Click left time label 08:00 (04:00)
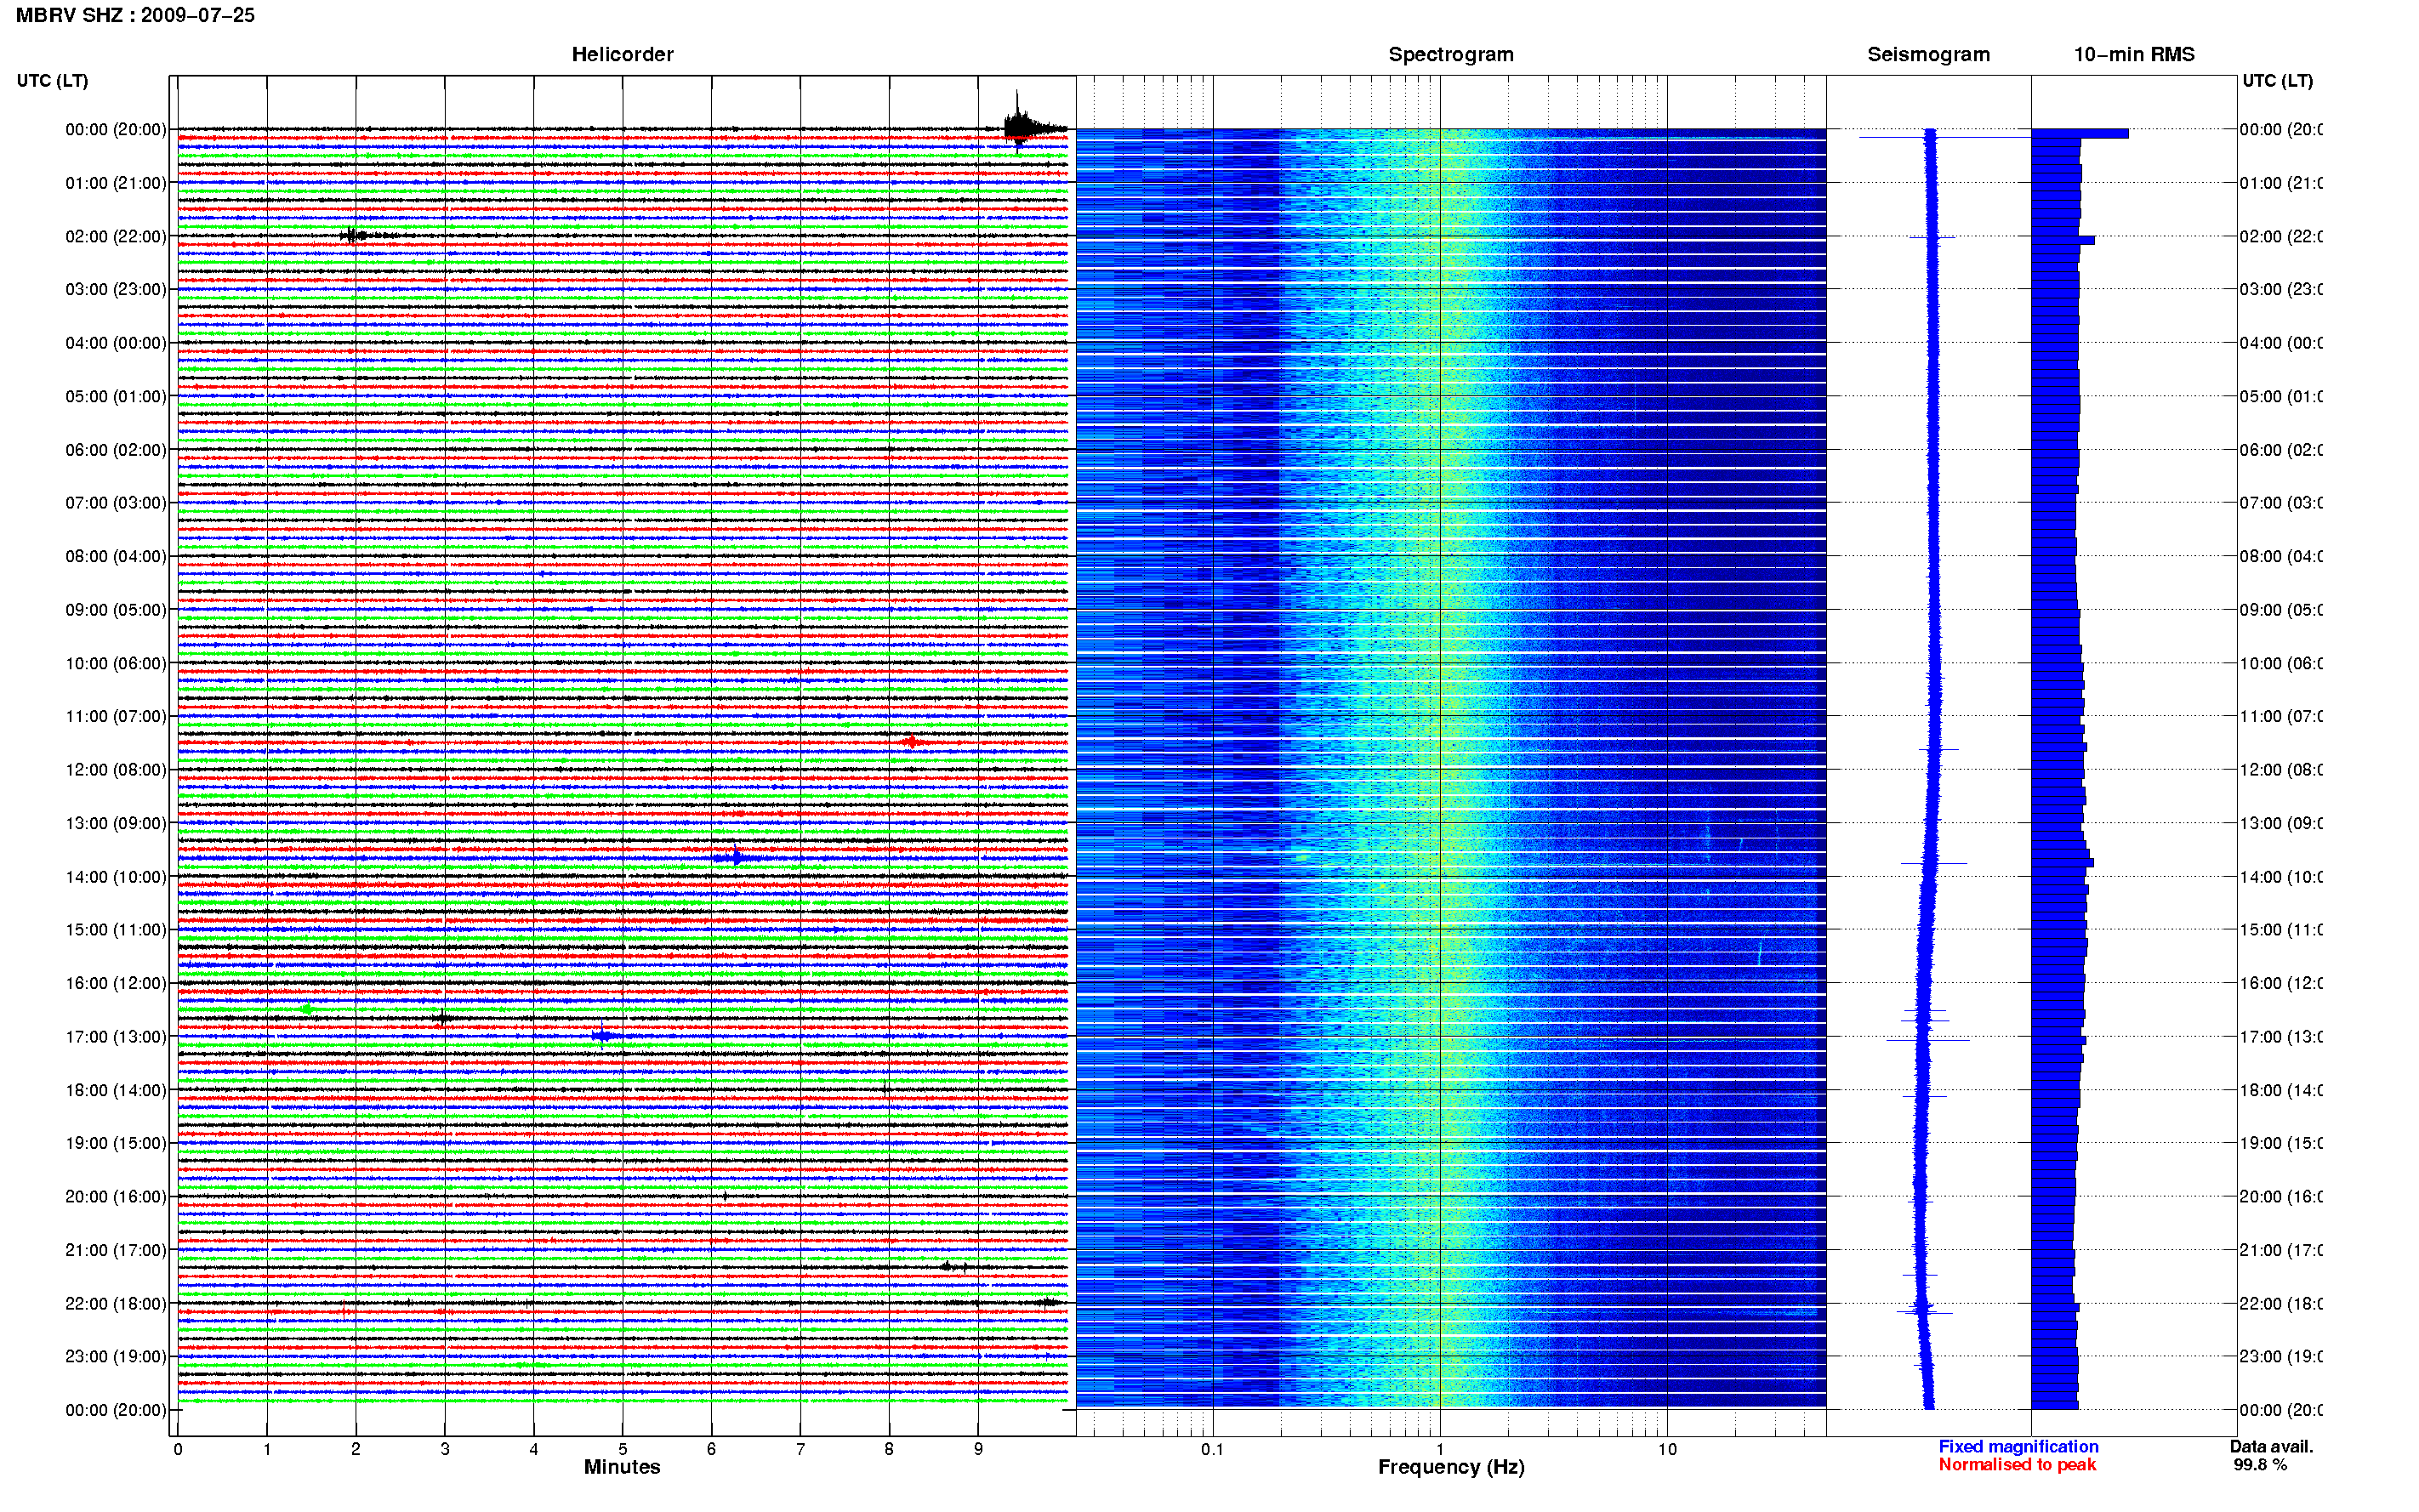Viewport: 2419px width, 1512px height. (x=116, y=556)
